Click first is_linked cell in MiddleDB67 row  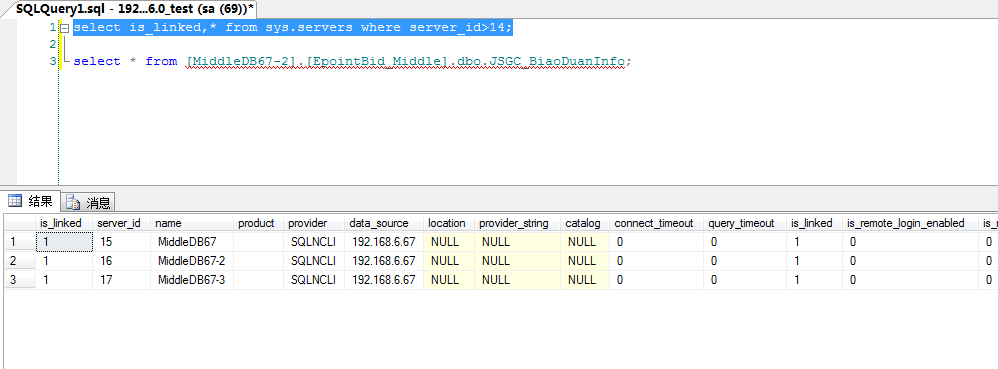(64, 242)
